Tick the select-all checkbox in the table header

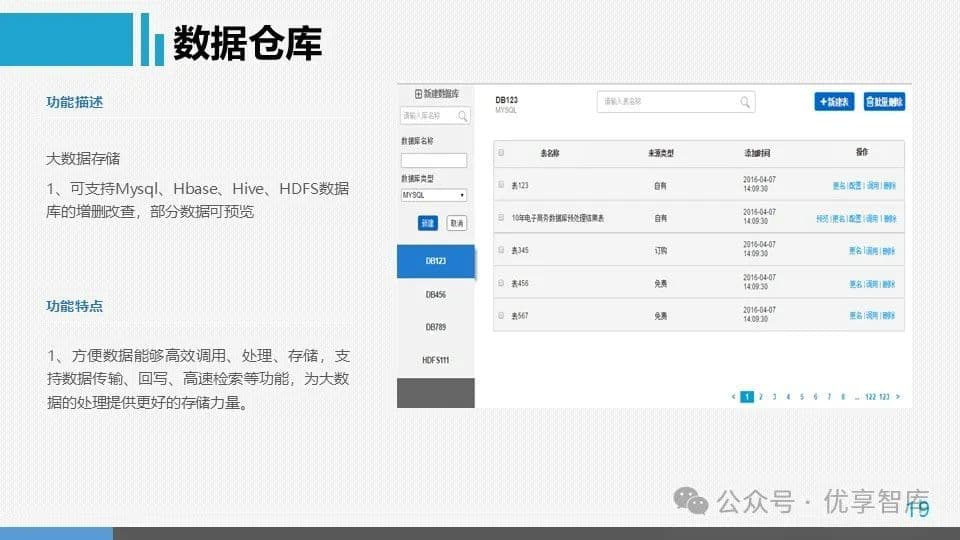(501, 152)
